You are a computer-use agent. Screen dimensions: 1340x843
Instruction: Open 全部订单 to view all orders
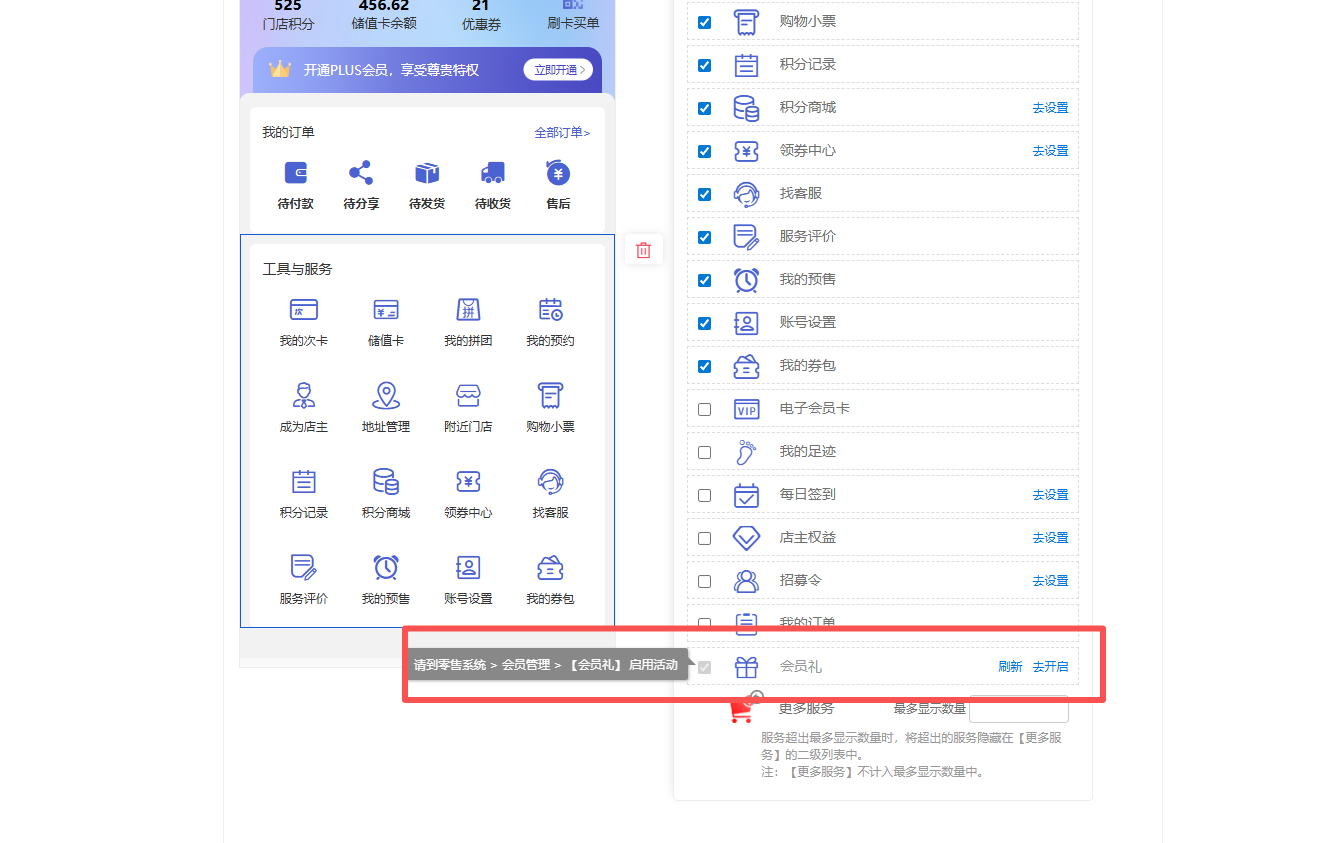[562, 133]
